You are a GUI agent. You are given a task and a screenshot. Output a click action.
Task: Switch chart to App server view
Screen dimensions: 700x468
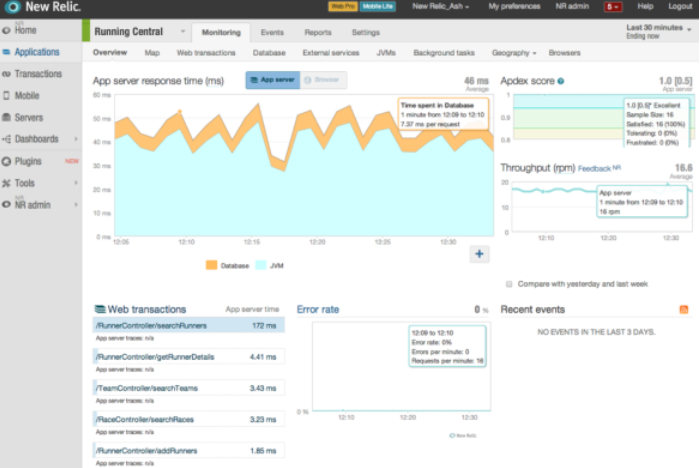[273, 80]
